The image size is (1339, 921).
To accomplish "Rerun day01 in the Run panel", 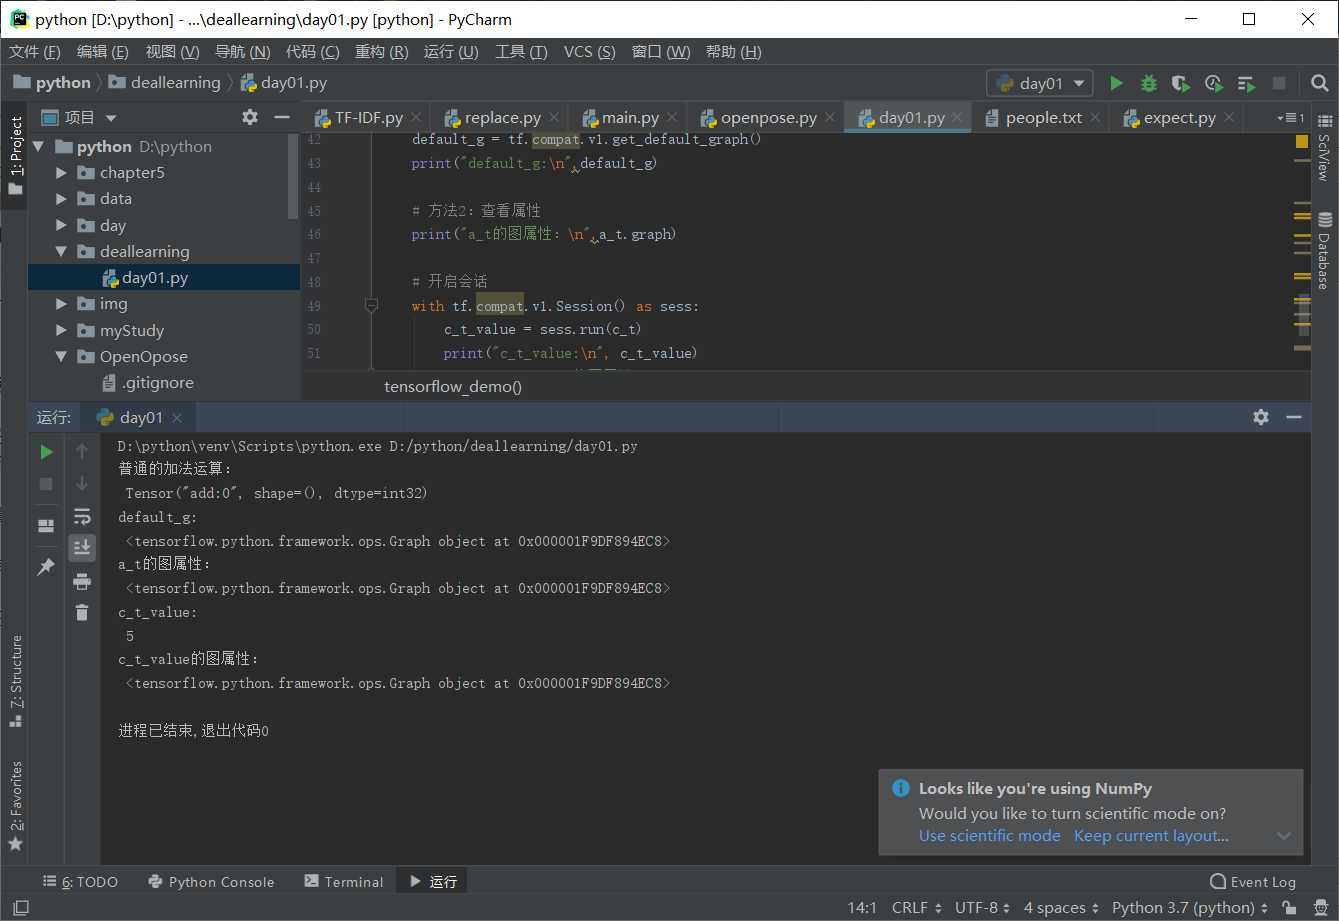I will pos(46,452).
